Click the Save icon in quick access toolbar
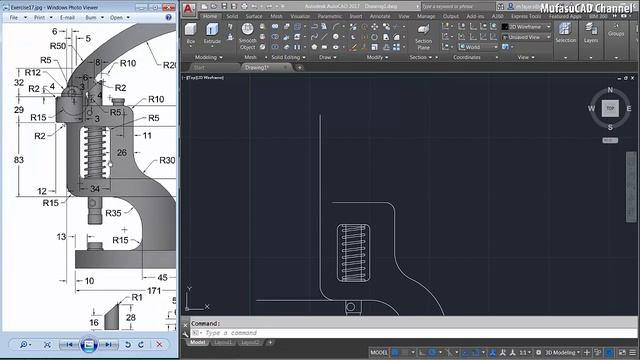 [224, 6]
